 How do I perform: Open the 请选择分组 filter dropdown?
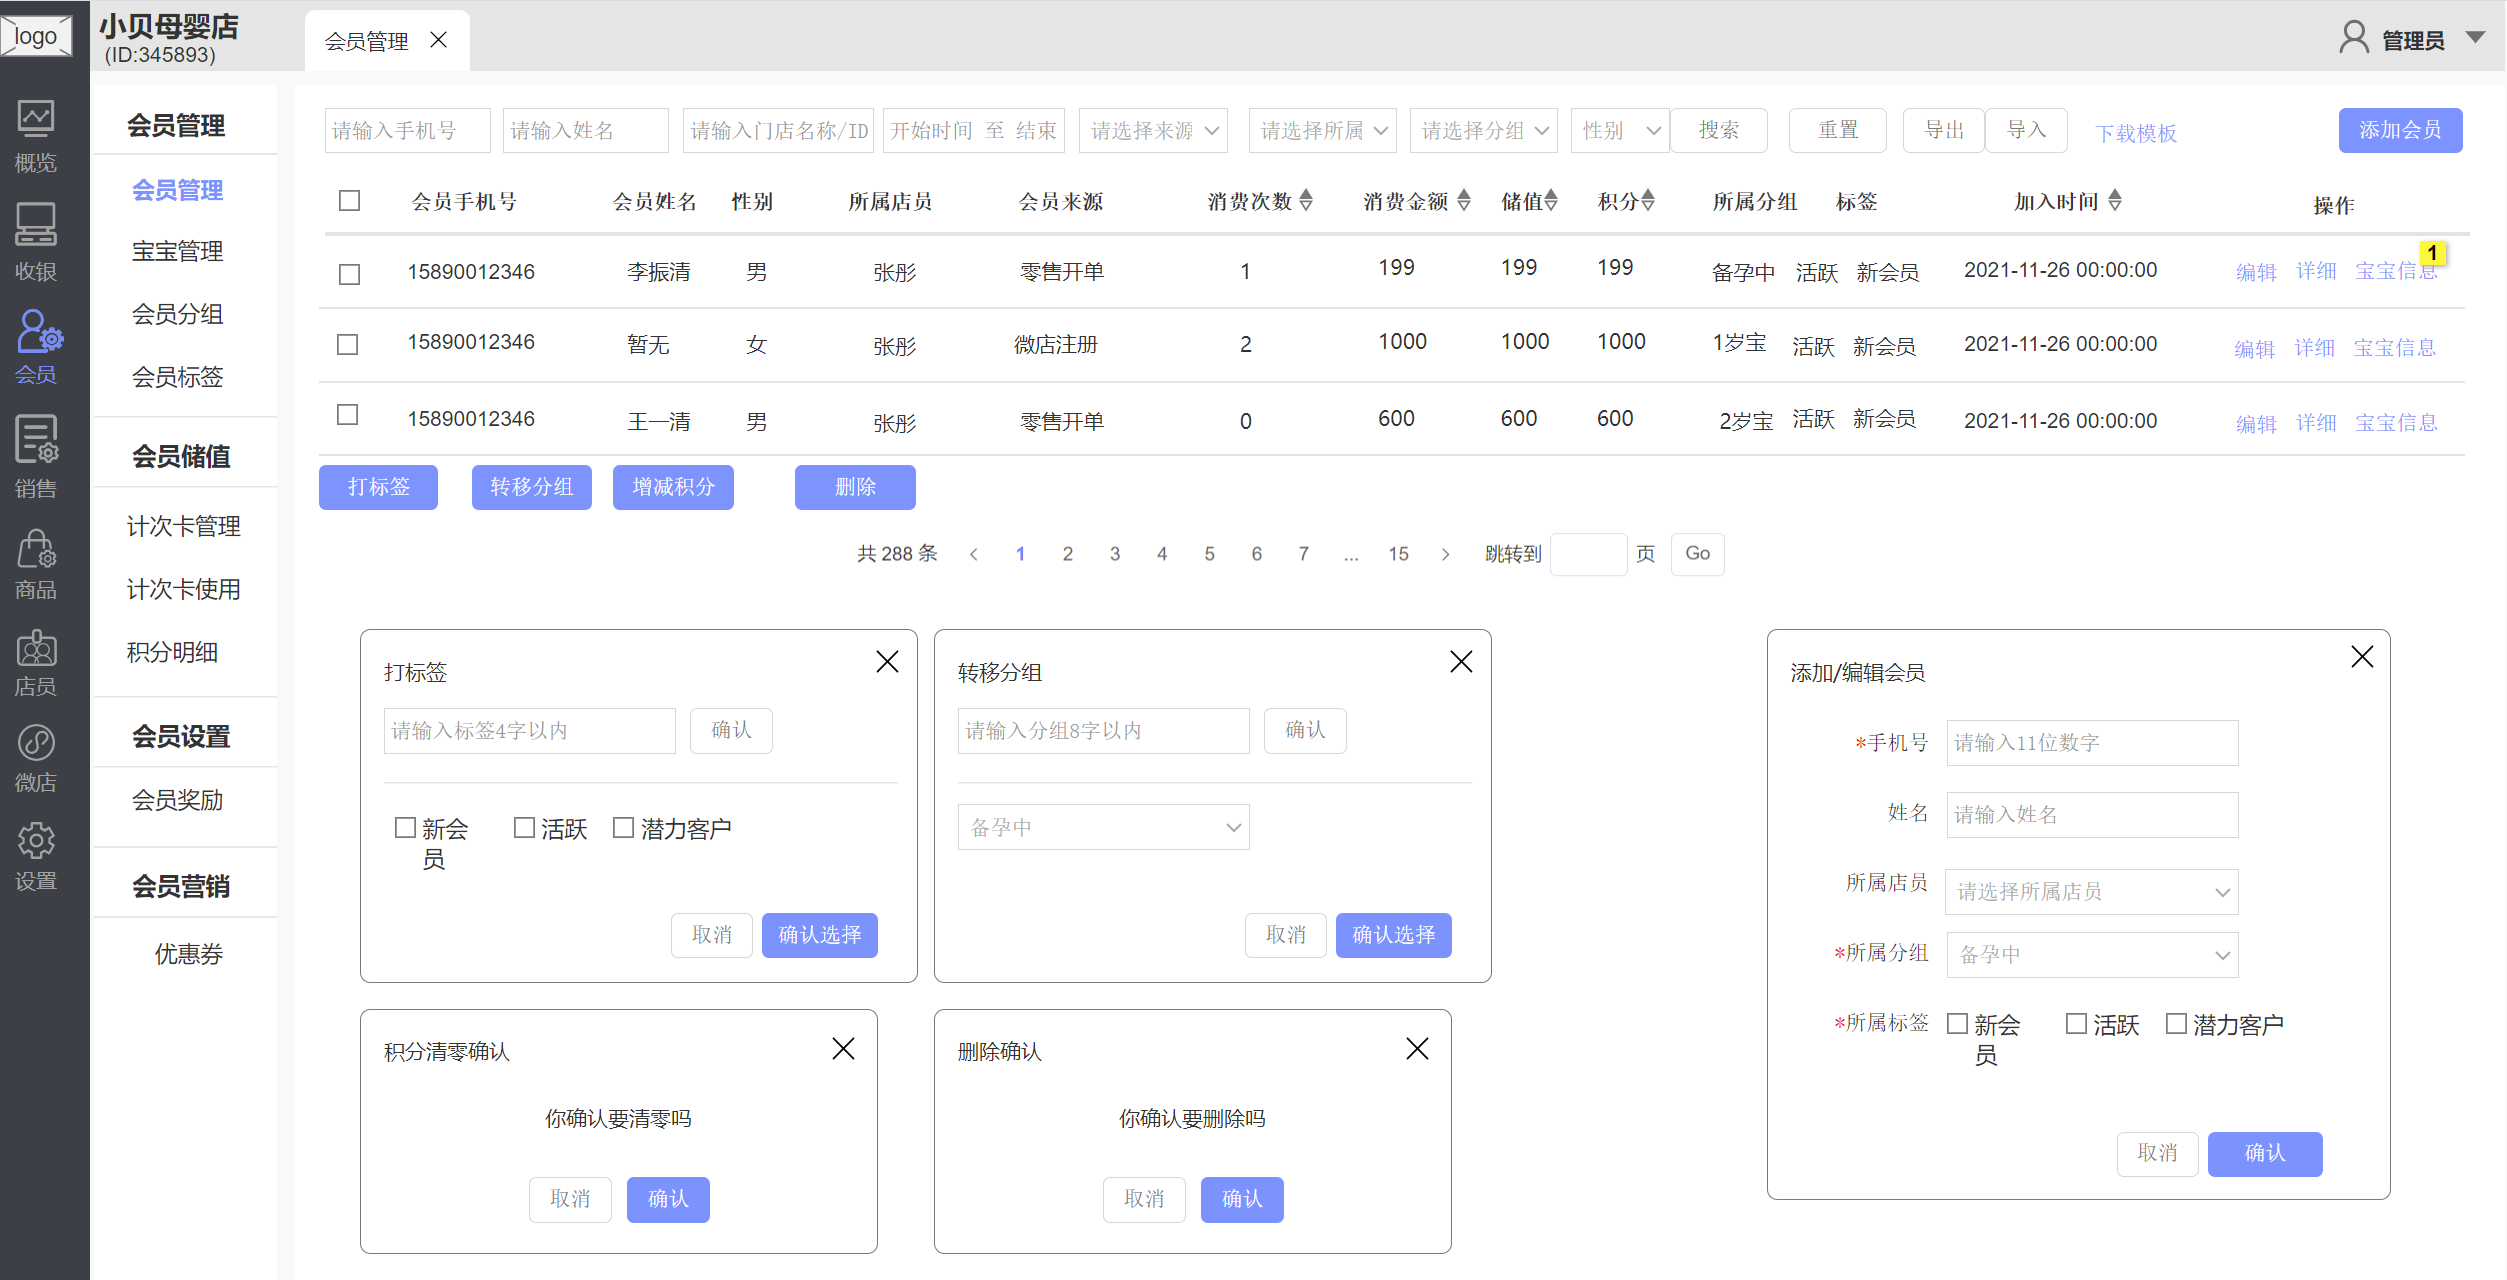[x=1483, y=131]
